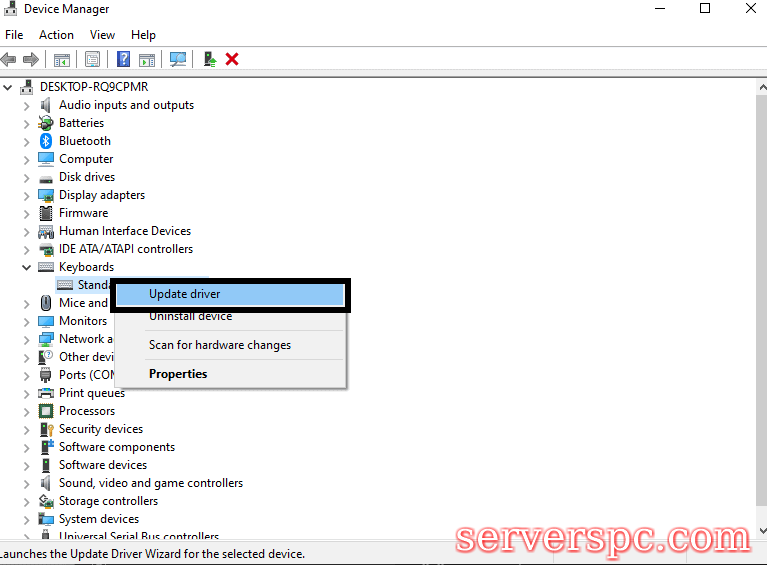
Task: Click the Update device driver toolbar icon
Action: click(210, 59)
